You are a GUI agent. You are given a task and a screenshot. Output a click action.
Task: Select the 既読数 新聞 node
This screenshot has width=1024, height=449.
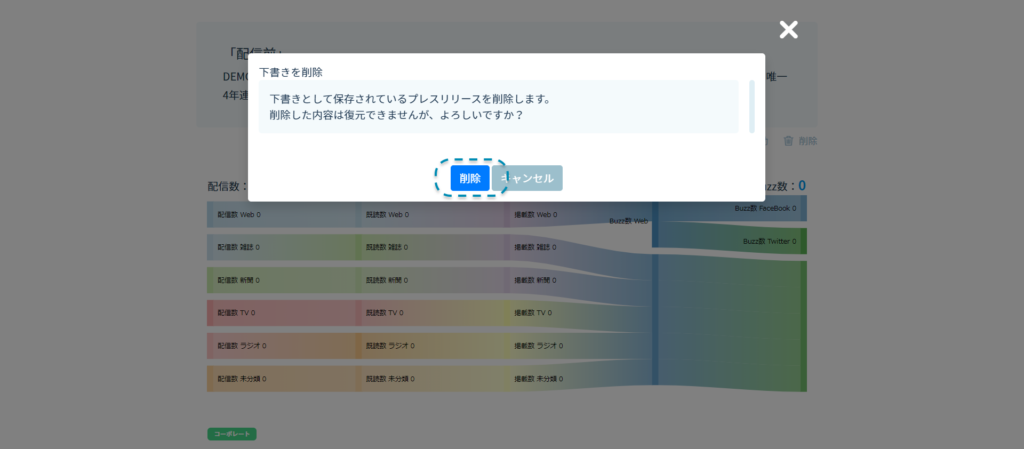pyautogui.click(x=388, y=280)
